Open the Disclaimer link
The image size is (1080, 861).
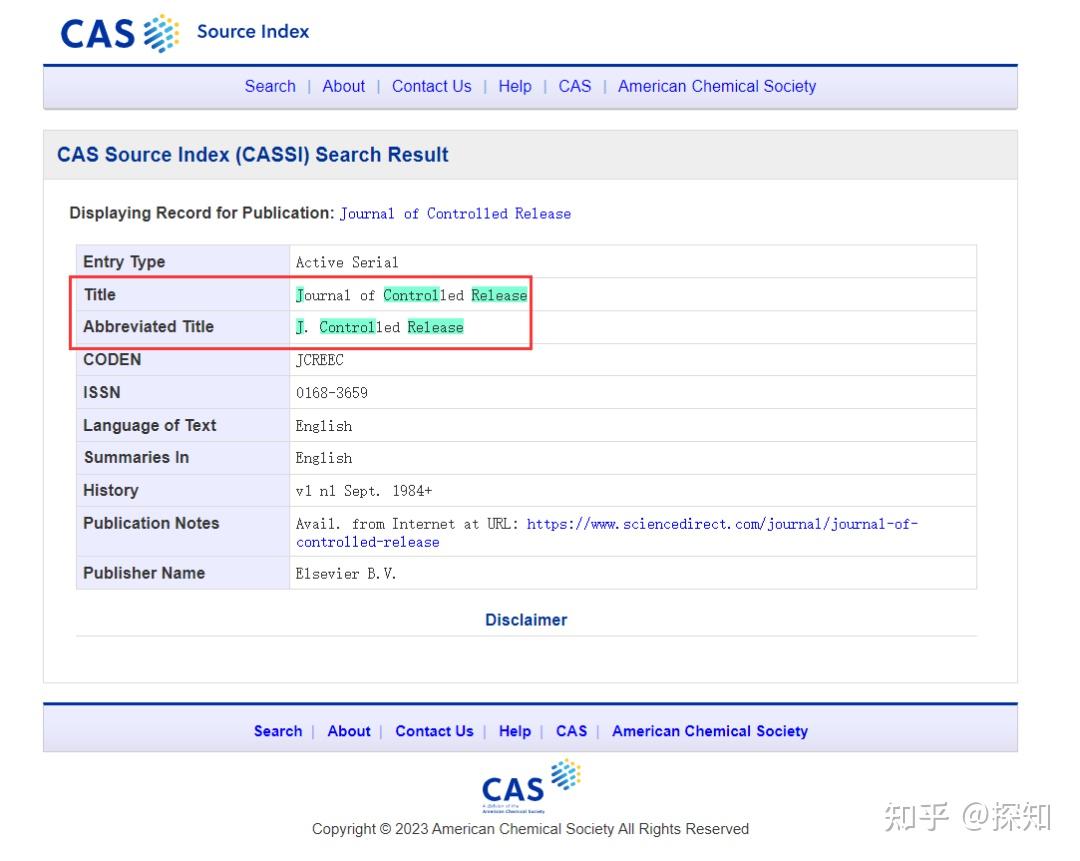tap(526, 620)
